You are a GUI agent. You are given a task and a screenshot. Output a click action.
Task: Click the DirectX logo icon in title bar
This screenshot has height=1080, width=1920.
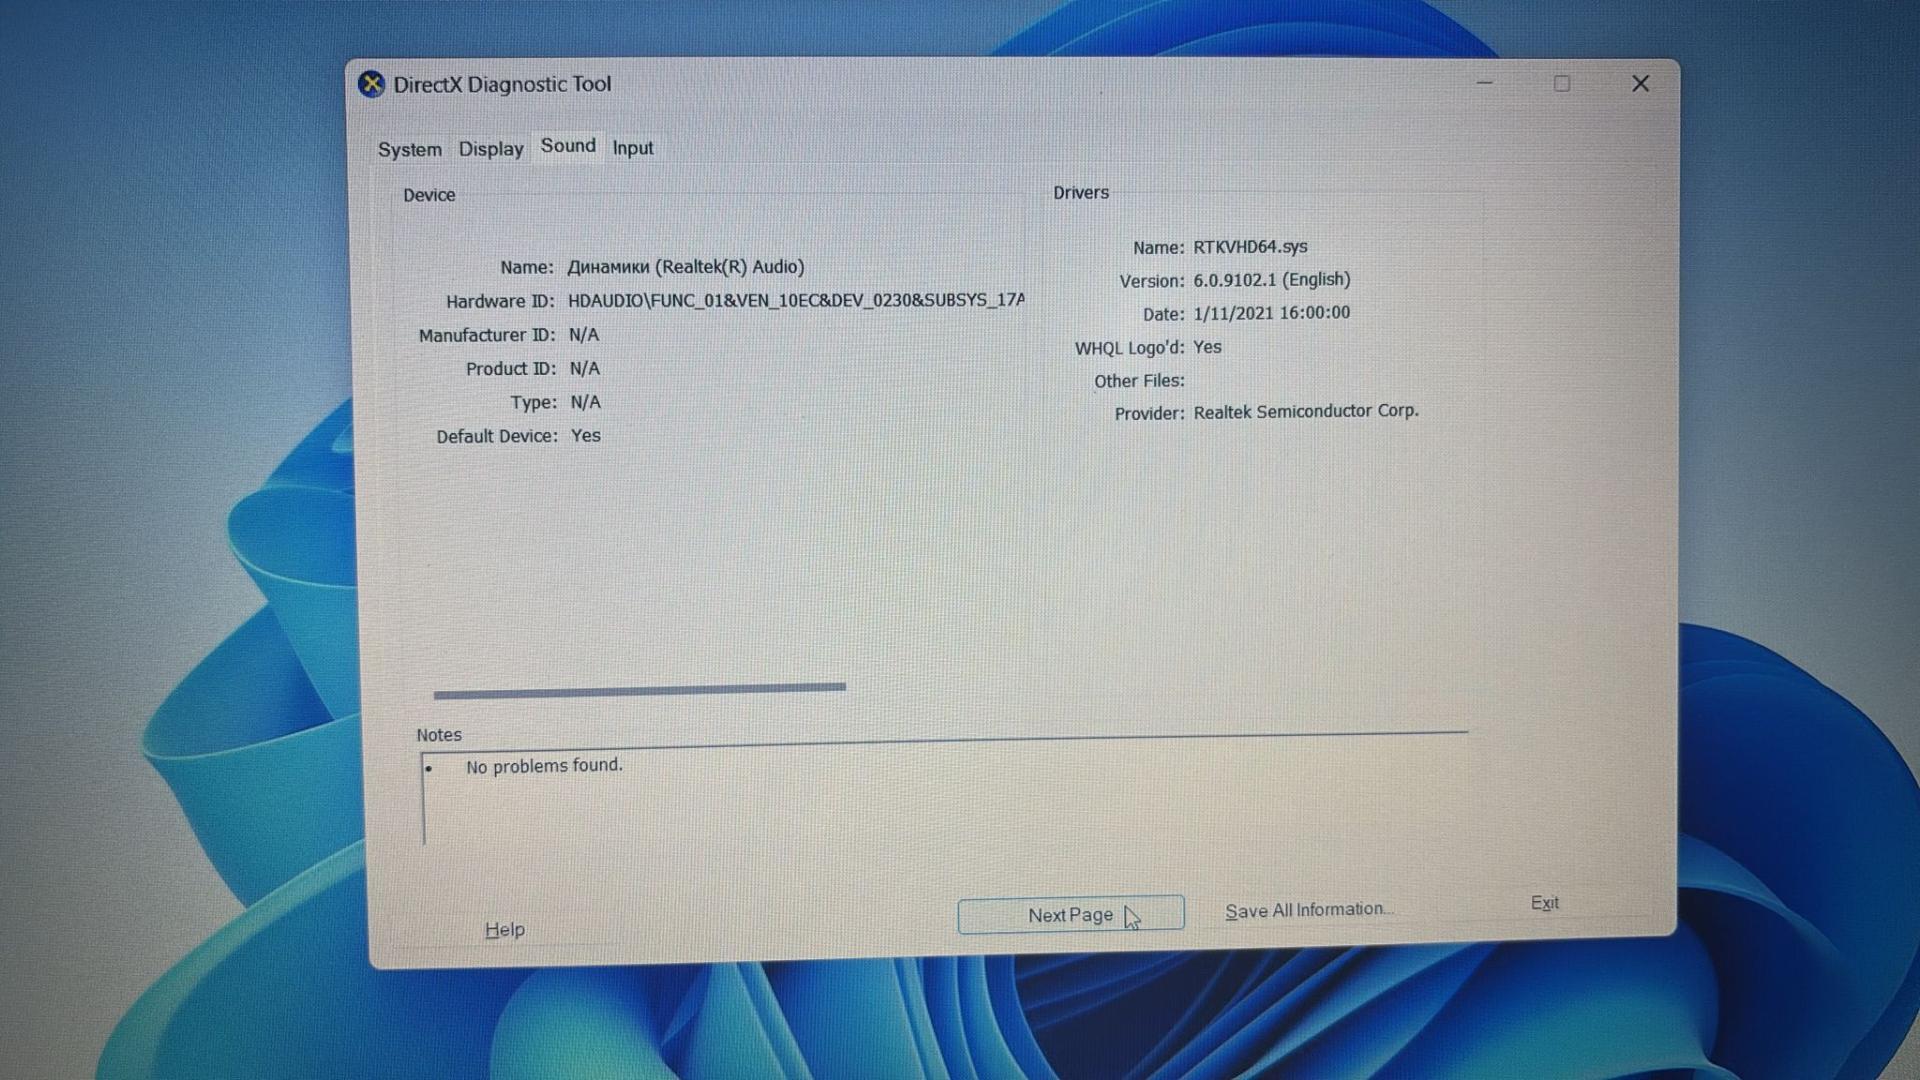pos(371,85)
